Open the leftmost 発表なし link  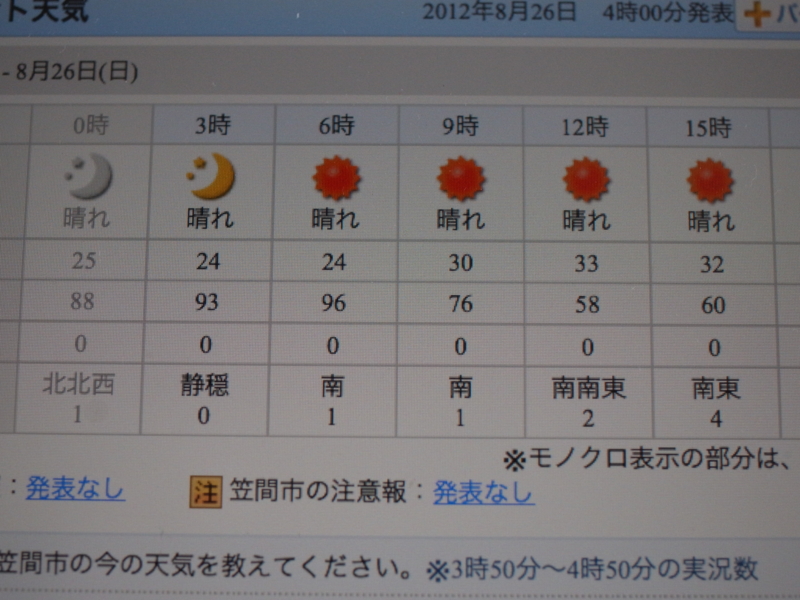[x=75, y=488]
